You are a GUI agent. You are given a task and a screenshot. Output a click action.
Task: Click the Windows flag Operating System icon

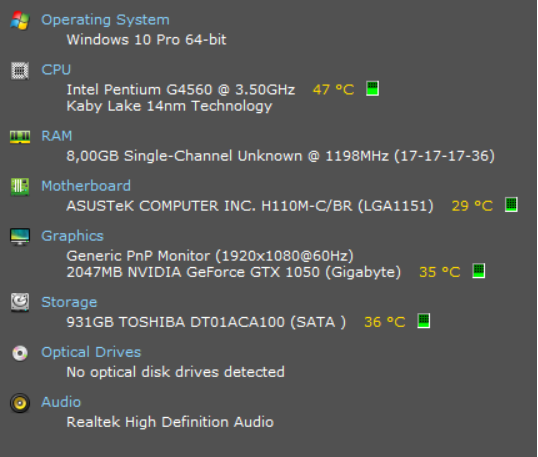20,20
